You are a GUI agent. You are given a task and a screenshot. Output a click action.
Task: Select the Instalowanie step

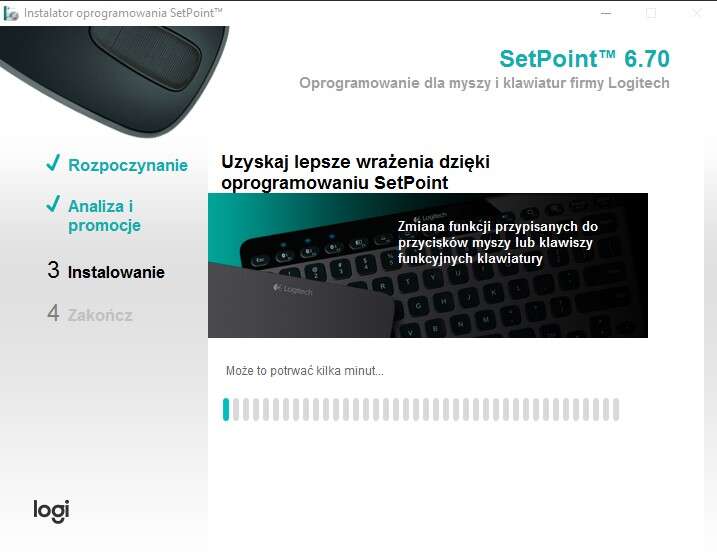tap(116, 272)
